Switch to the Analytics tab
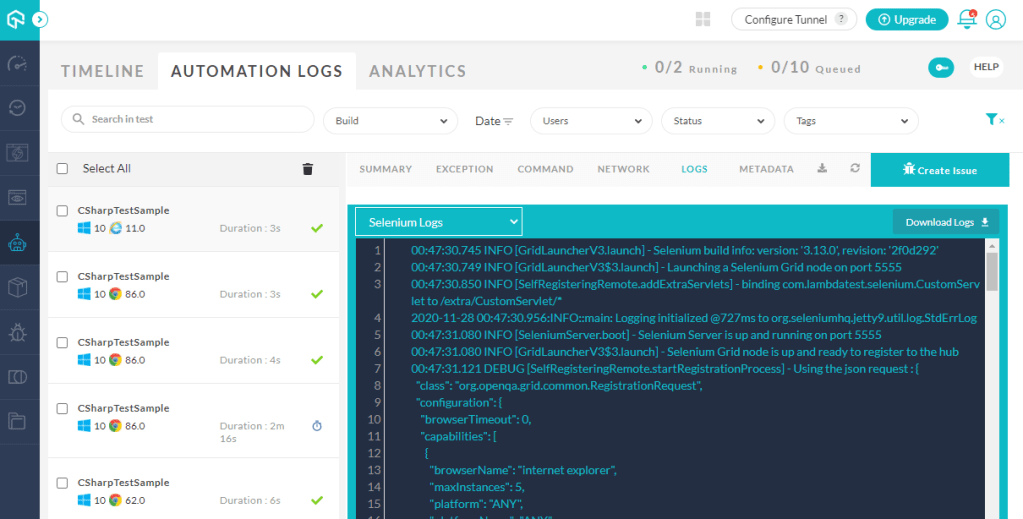 point(417,71)
